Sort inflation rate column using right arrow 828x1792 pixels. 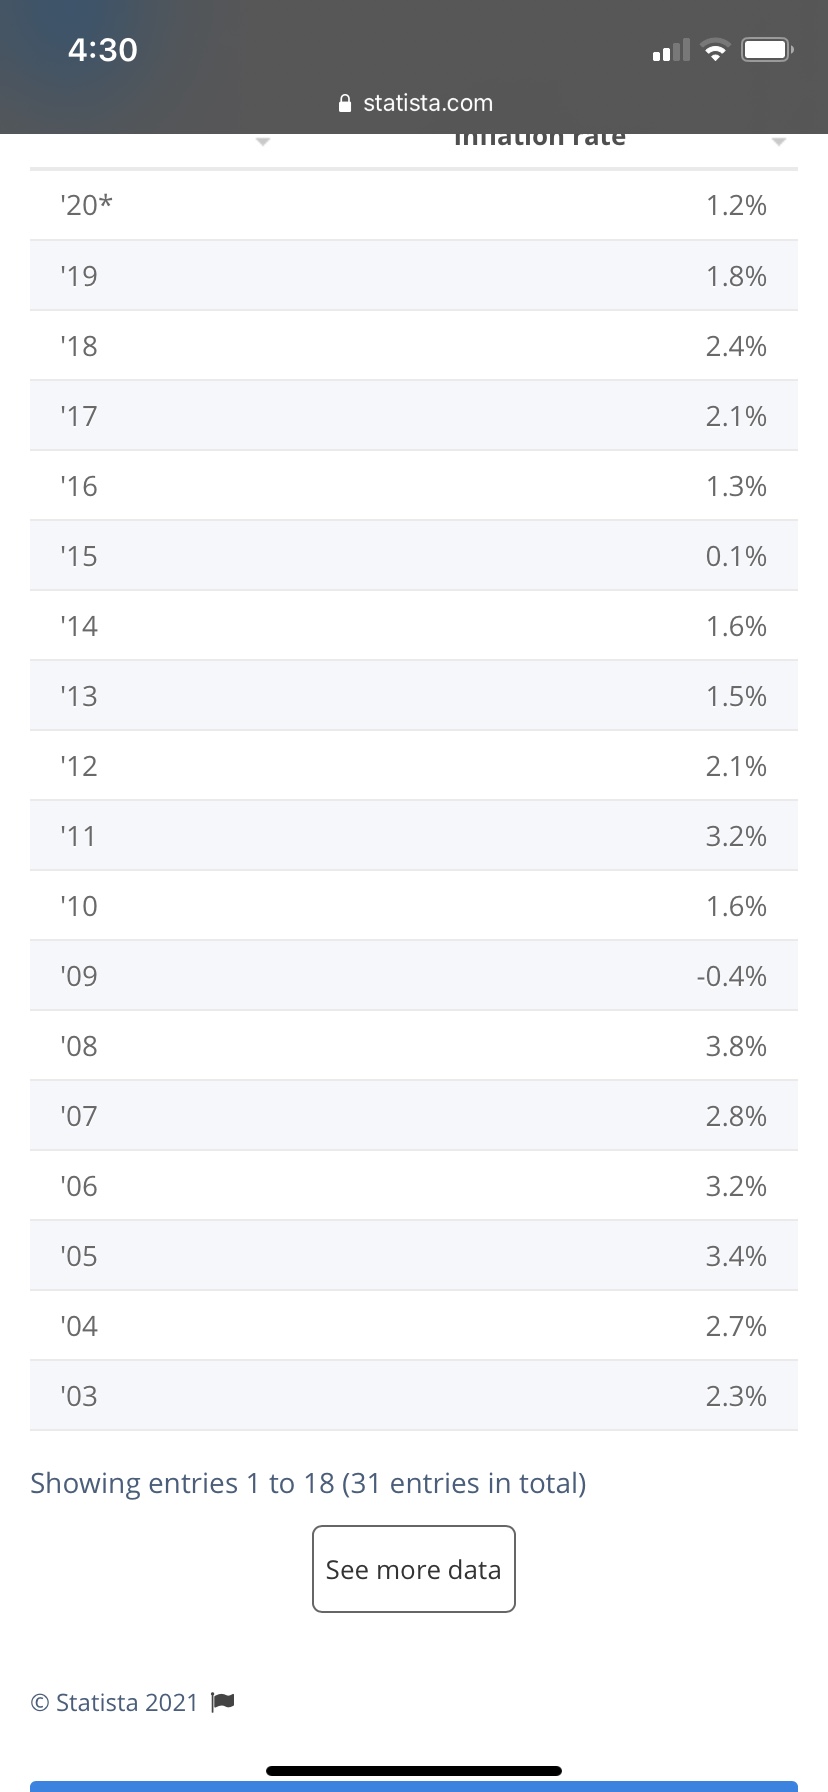tap(779, 142)
